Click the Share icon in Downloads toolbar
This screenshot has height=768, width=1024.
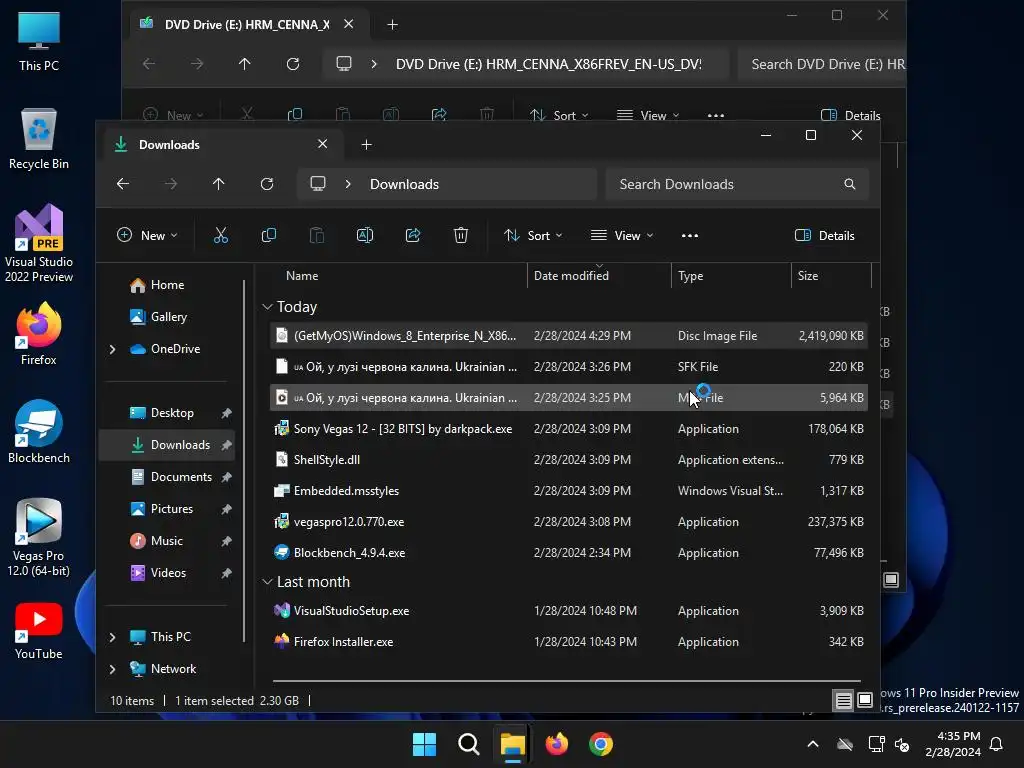tap(413, 236)
